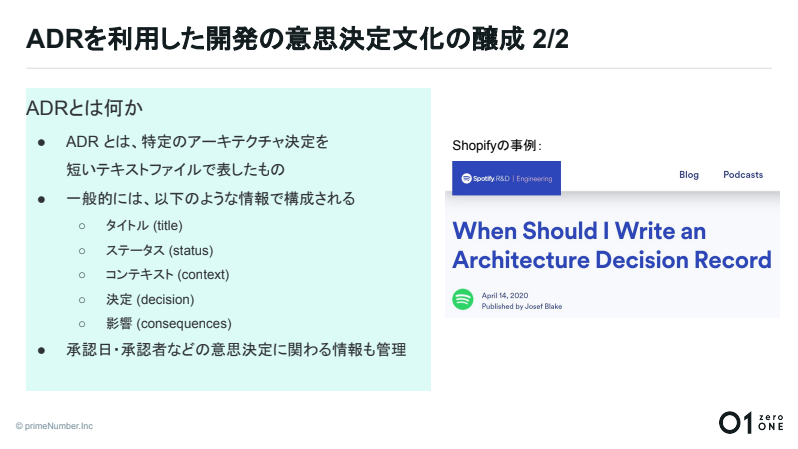The height and width of the screenshot is (449, 798).
Task: Click the 'タイトル (title)' sub-bullet
Action: pyautogui.click(x=144, y=226)
